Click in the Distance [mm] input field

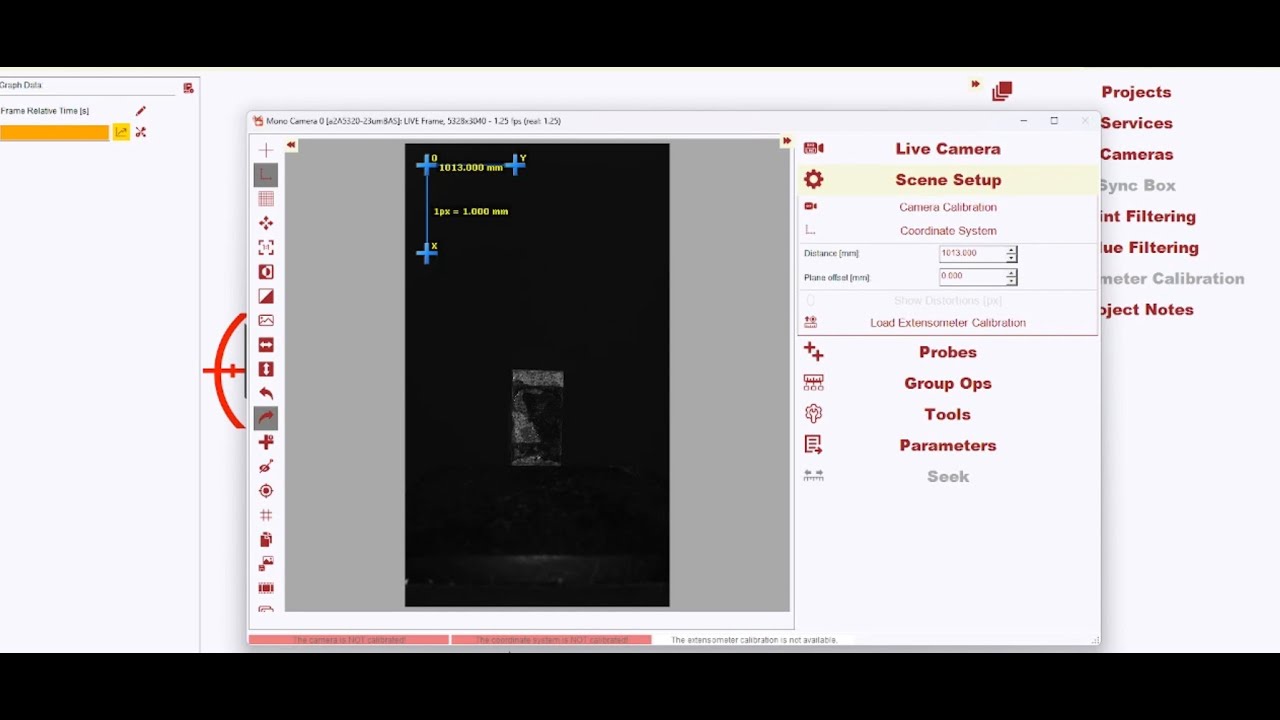(972, 254)
